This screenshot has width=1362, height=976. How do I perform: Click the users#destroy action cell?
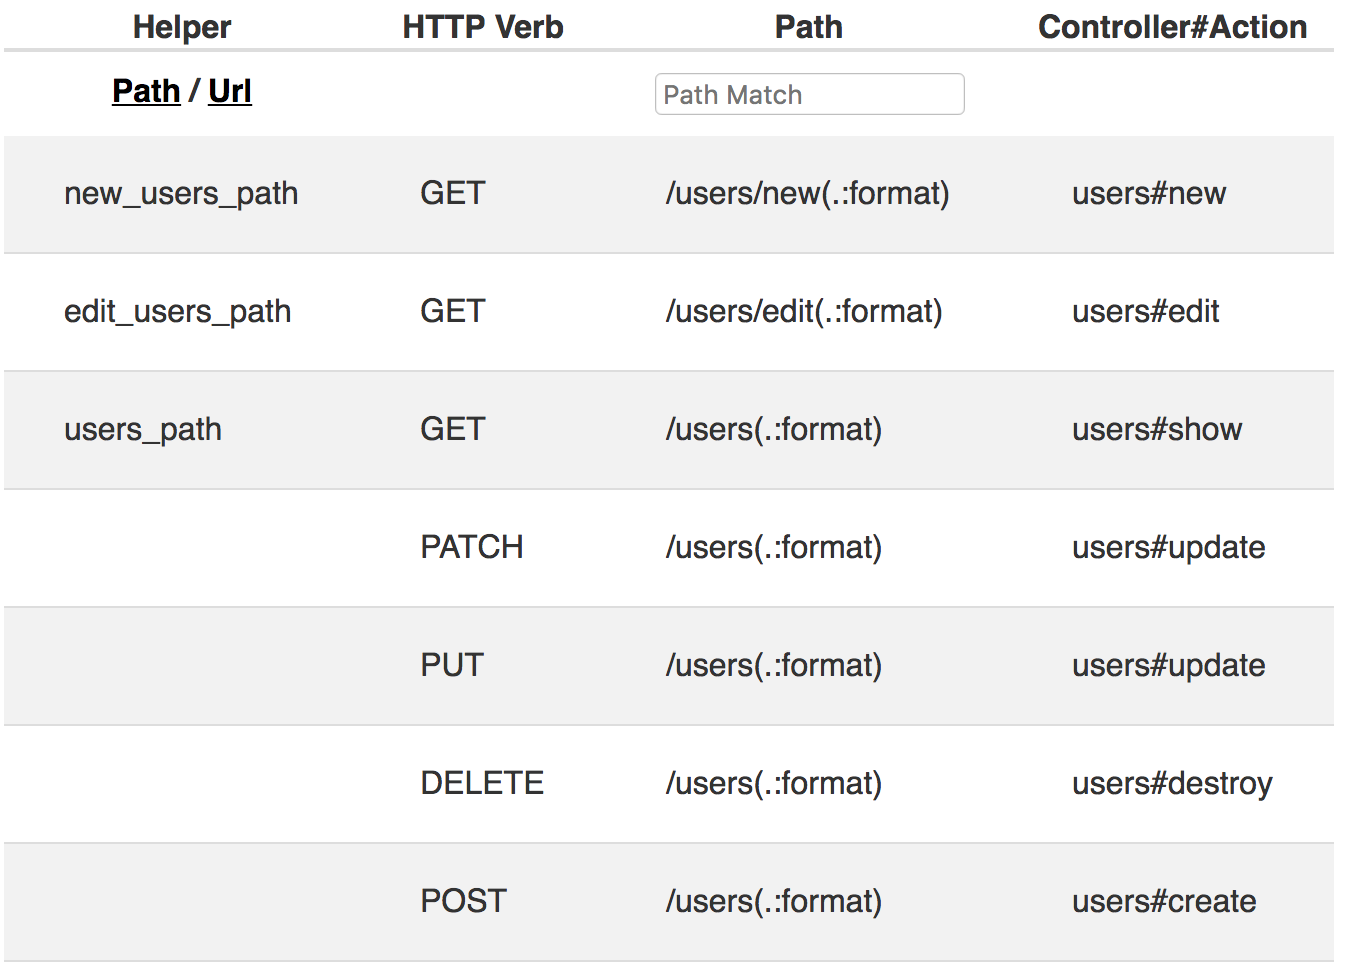coord(1172,783)
